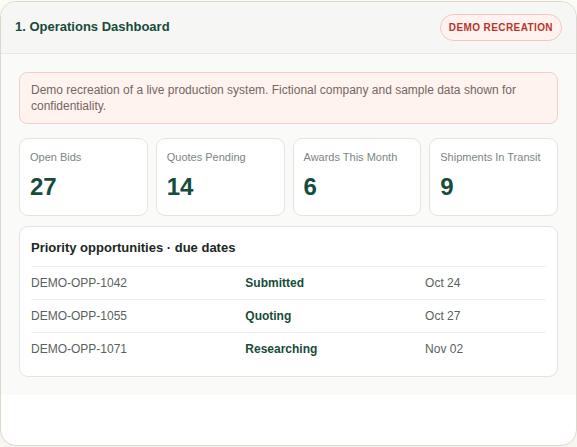Image resolution: width=577 pixels, height=447 pixels.
Task: Select the Oct 27 due date
Action: coord(442,316)
